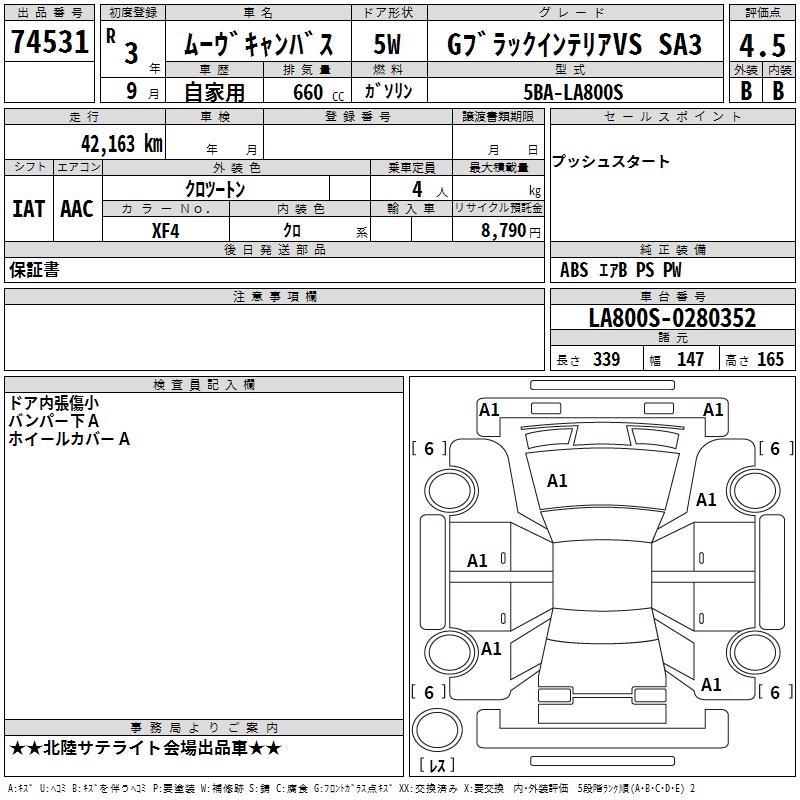Click the sales point プッシュスタート
Image resolution: width=800 pixels, height=800 pixels.
610,161
